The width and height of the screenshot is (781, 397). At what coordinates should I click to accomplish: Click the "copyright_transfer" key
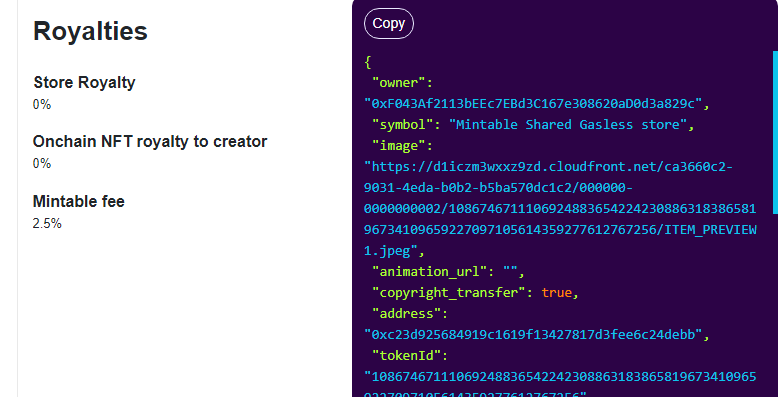(449, 292)
